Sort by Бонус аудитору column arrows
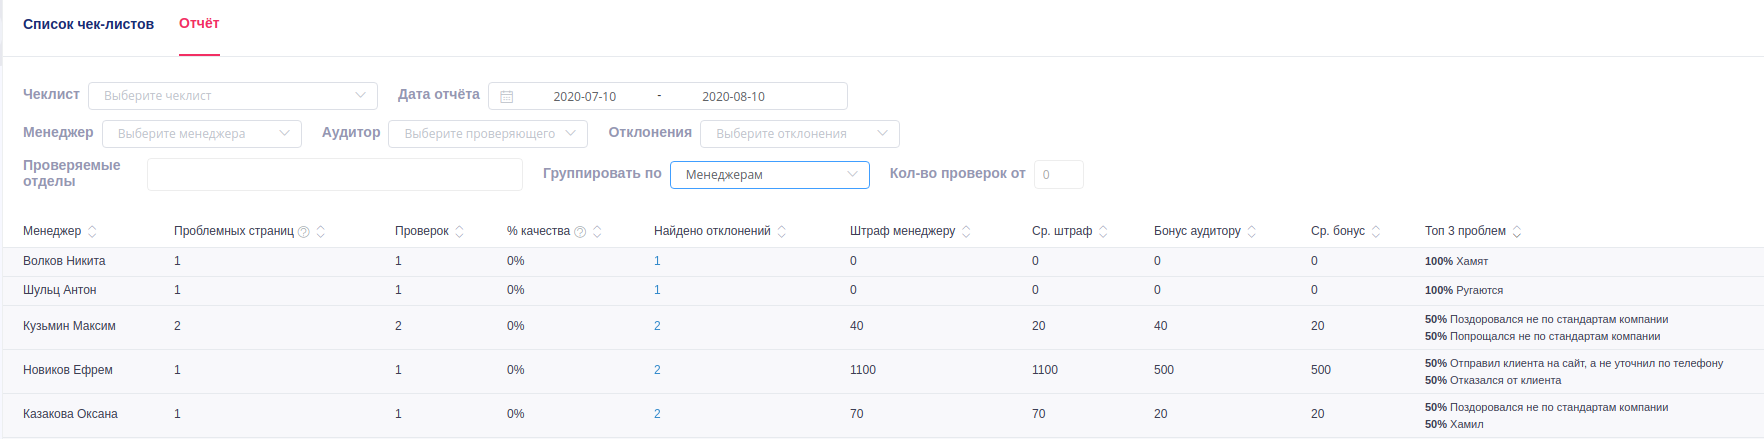 (x=1252, y=232)
